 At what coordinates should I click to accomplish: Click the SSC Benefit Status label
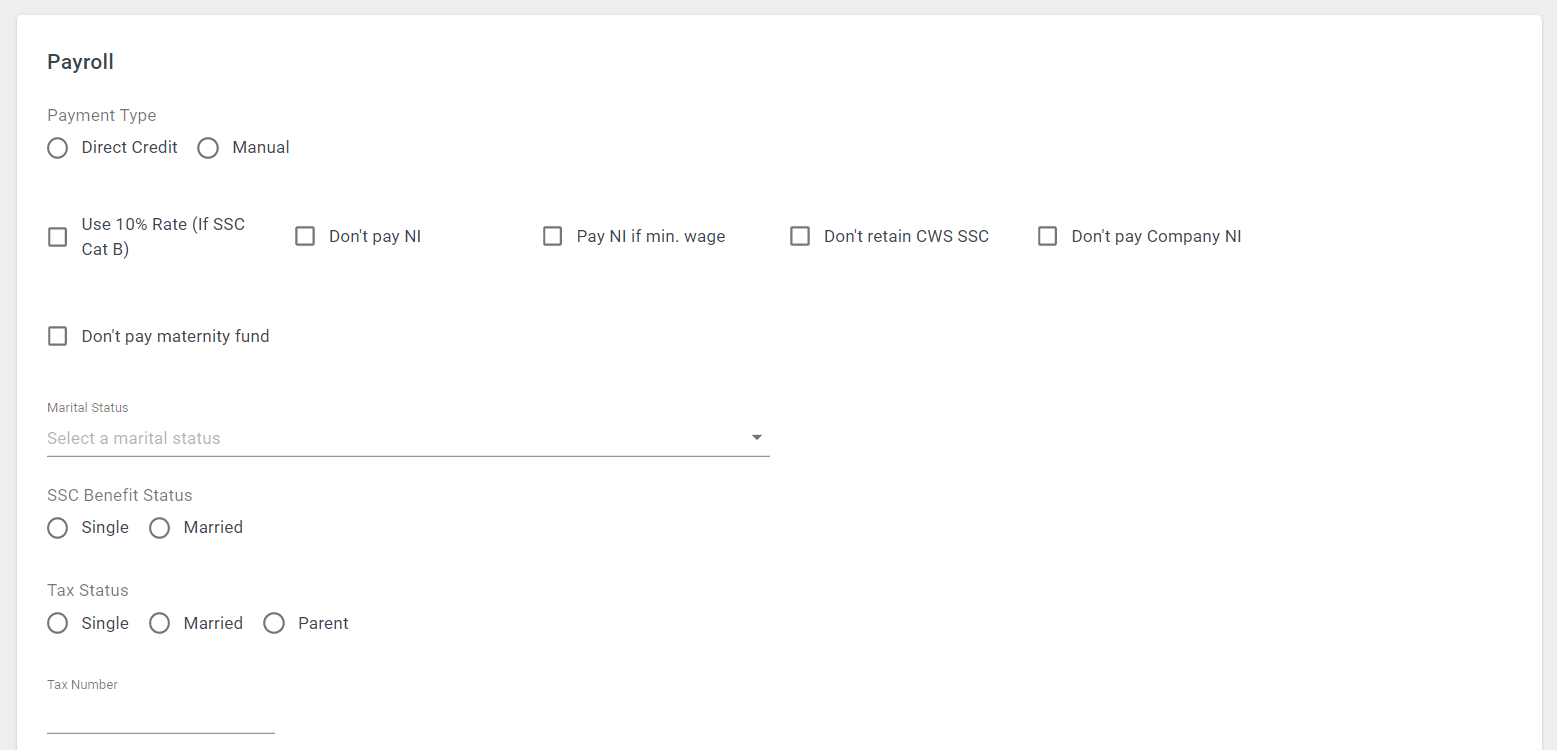[120, 495]
